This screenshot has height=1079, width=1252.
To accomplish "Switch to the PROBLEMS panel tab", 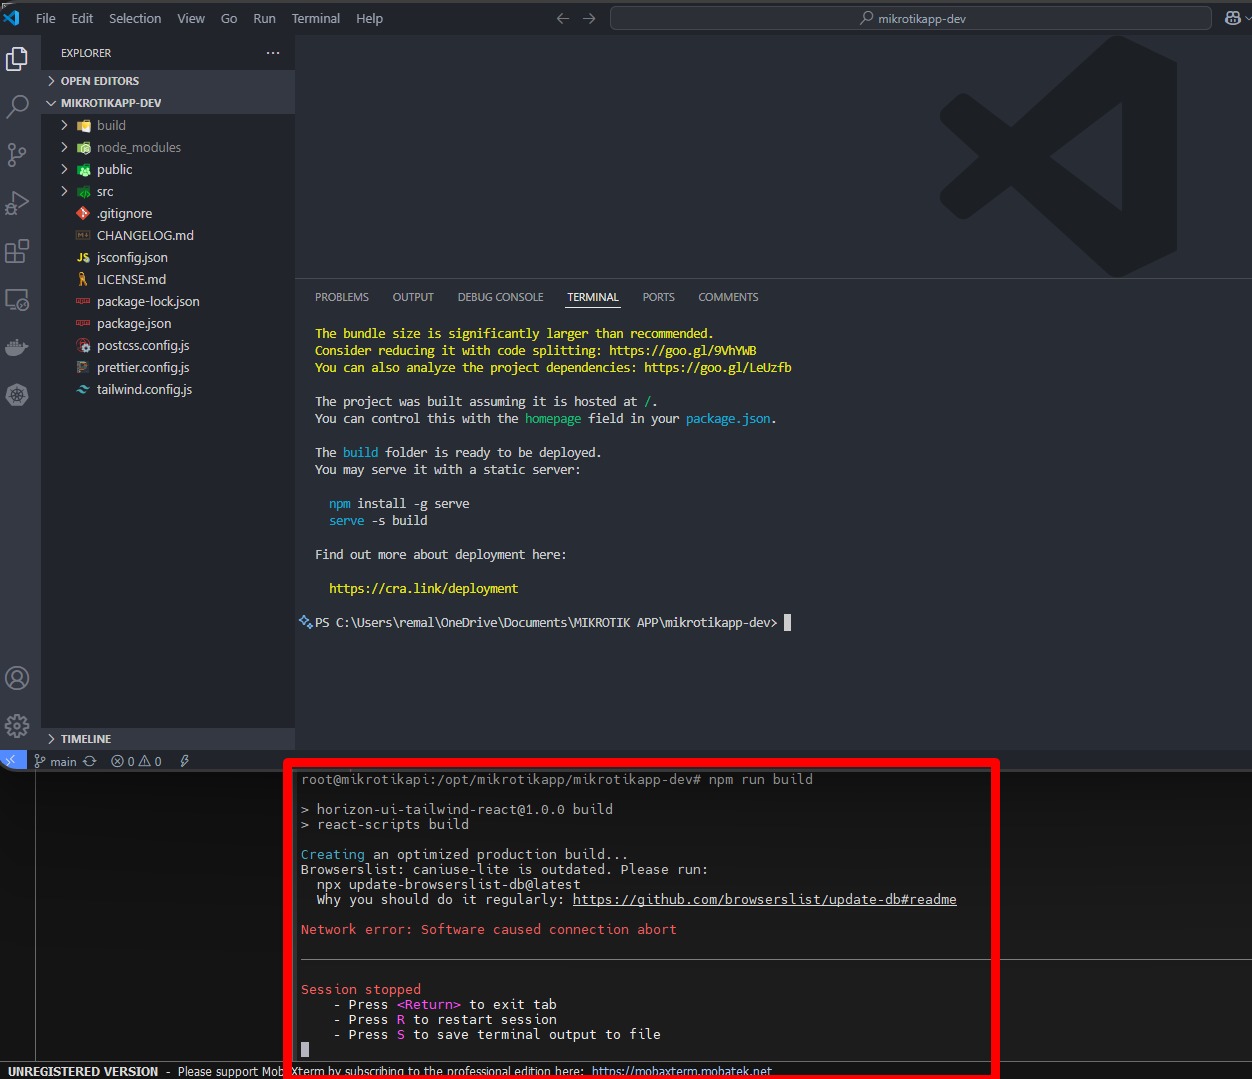I will 342,297.
